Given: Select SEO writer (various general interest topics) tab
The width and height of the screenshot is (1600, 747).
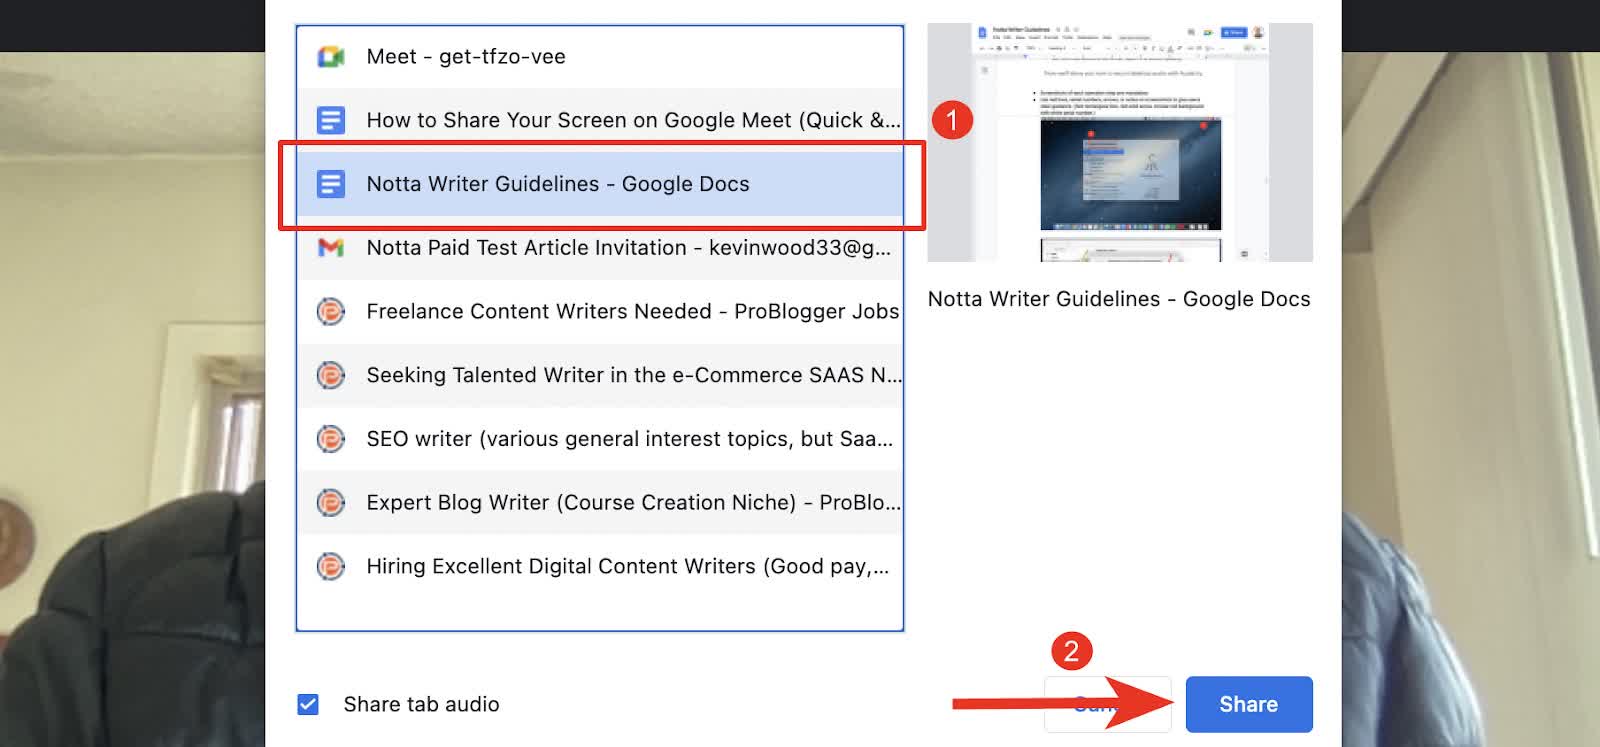Looking at the screenshot, I should (600, 439).
